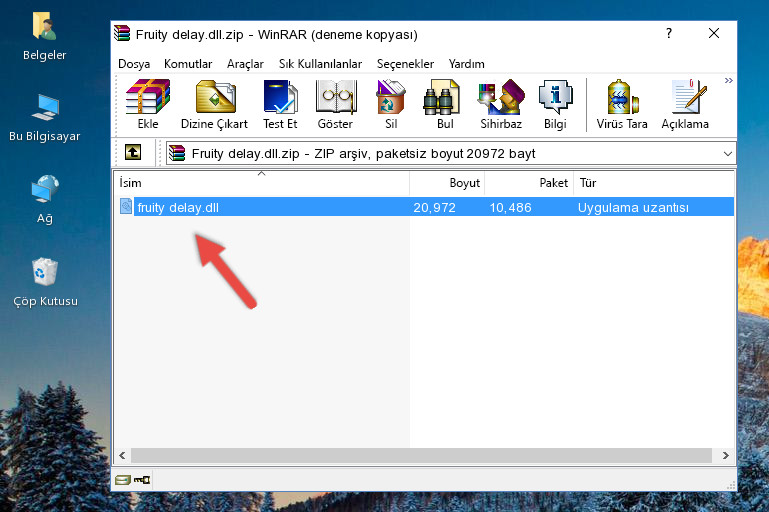The image size is (769, 512).
Task: Click the horizontal scrollbar left arrow
Action: click(x=123, y=456)
